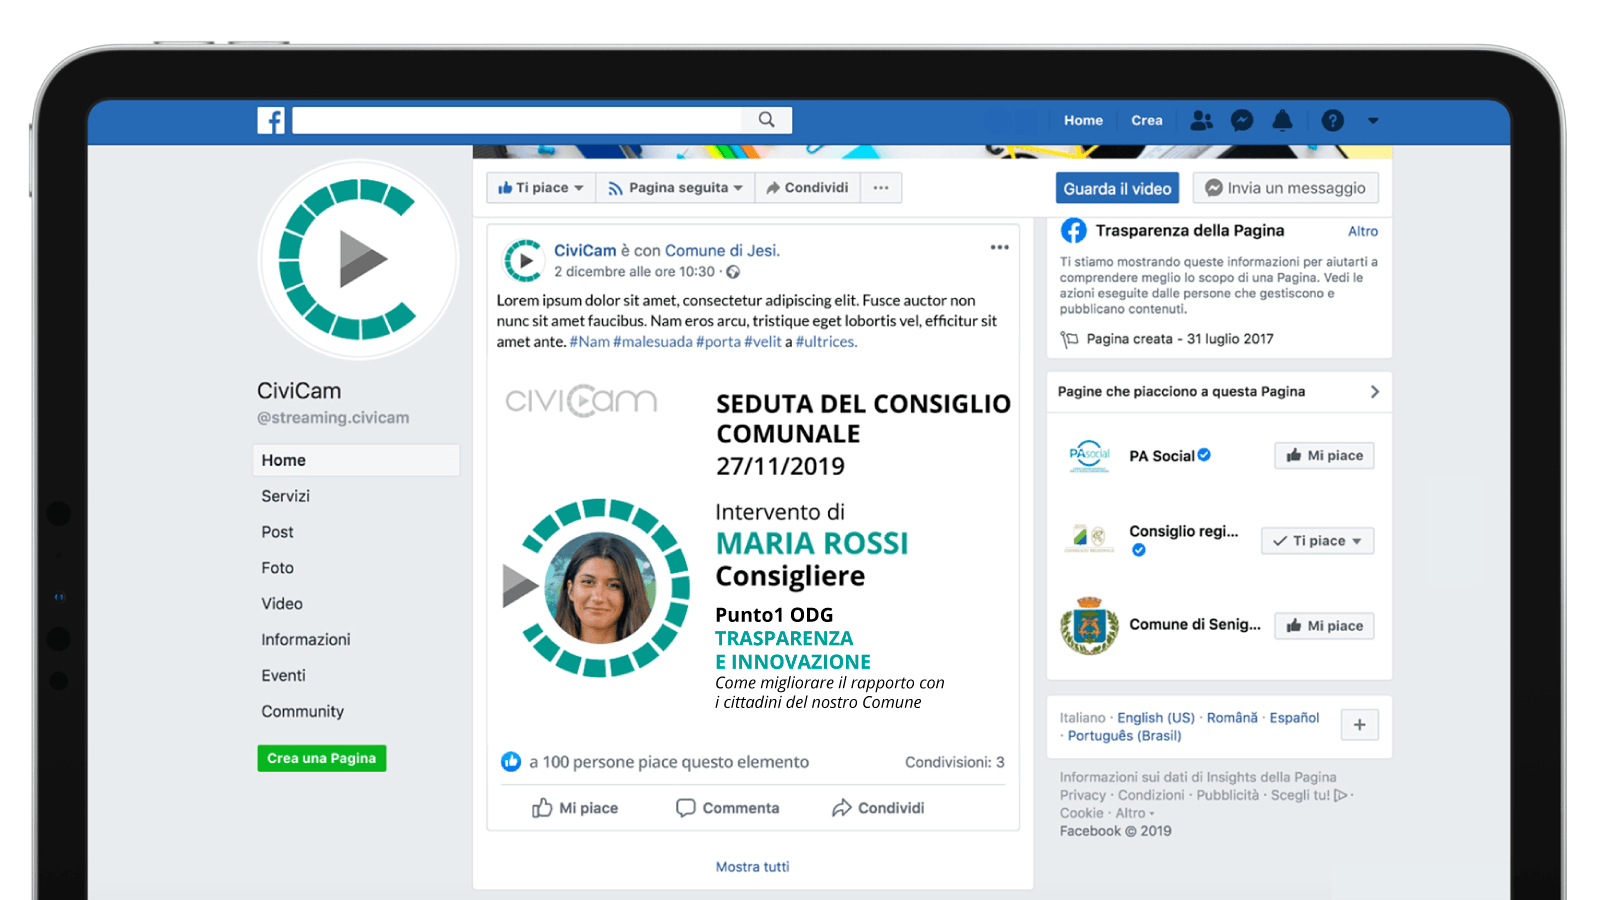Like Comune di Senig... with Mi piace
This screenshot has width=1600, height=900.
(x=1324, y=626)
